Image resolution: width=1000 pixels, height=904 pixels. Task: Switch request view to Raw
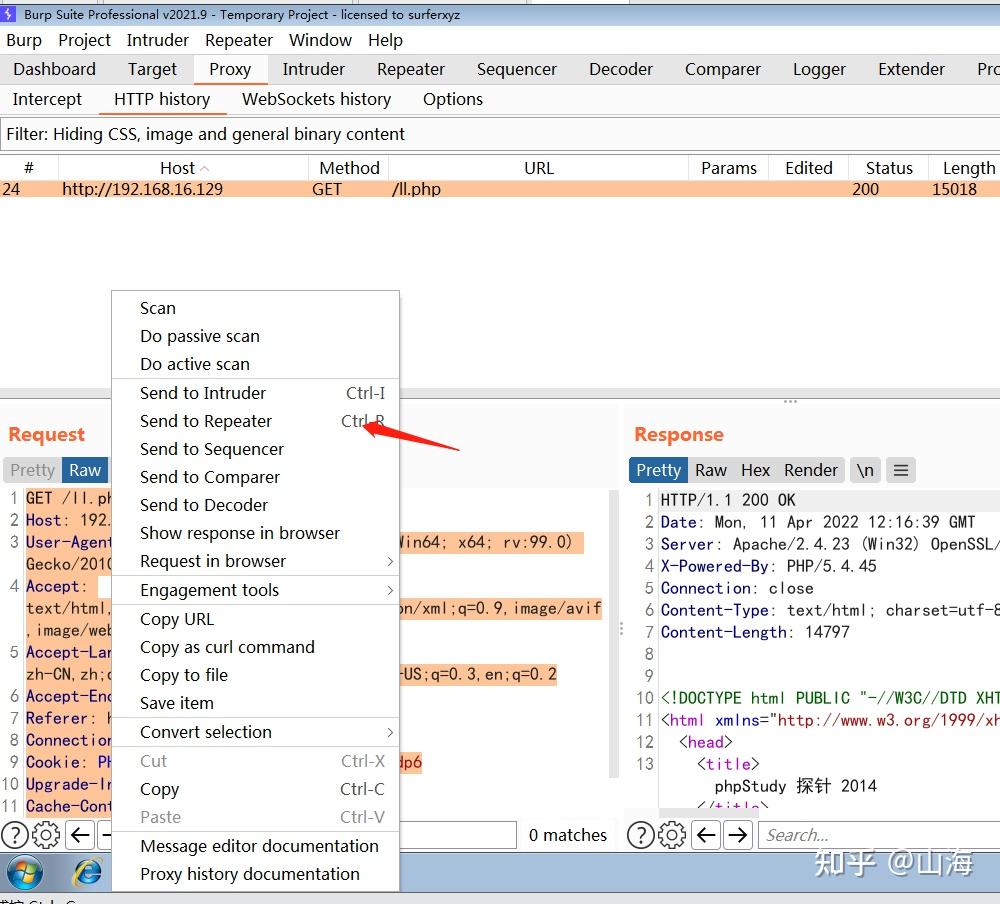(85, 470)
